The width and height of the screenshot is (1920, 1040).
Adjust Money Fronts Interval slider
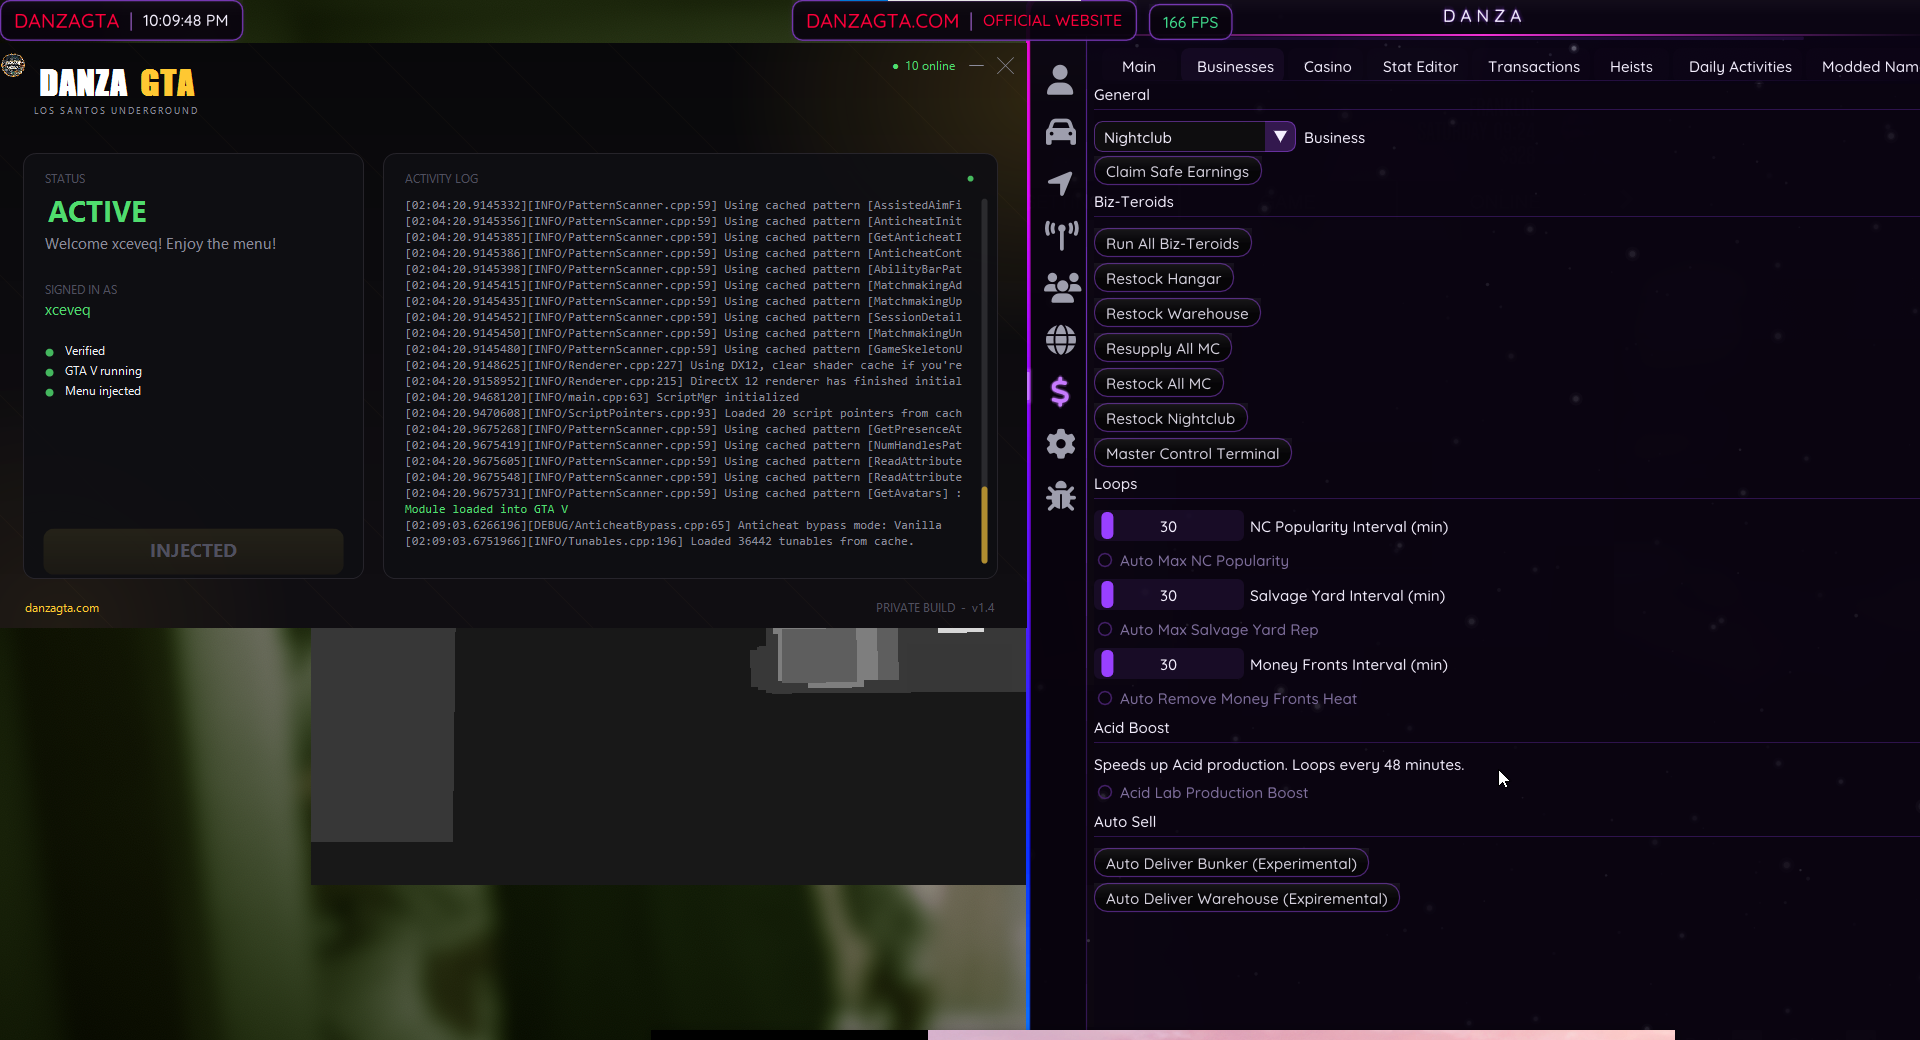pyautogui.click(x=1169, y=664)
